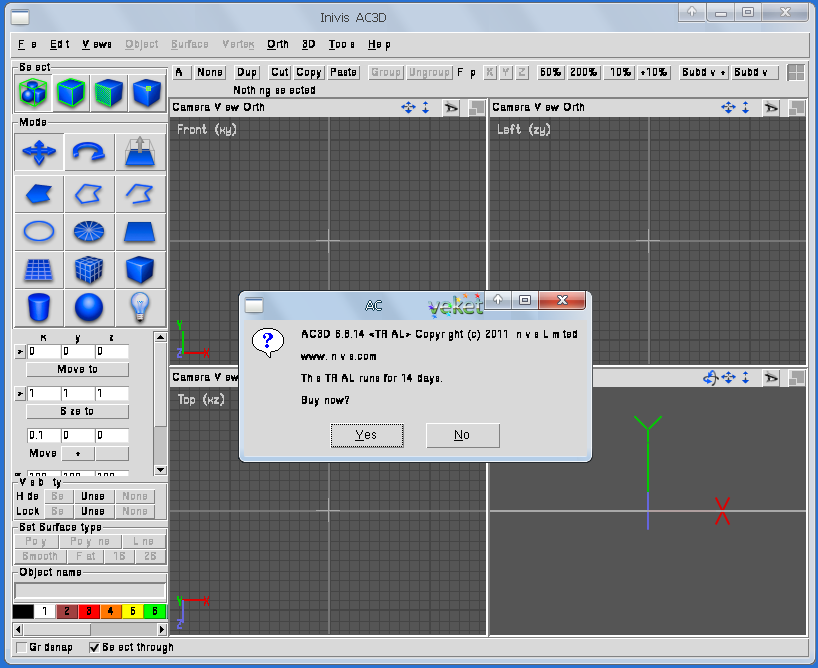Open the Edit menu
Viewport: 818px width, 668px height.
[x=59, y=44]
